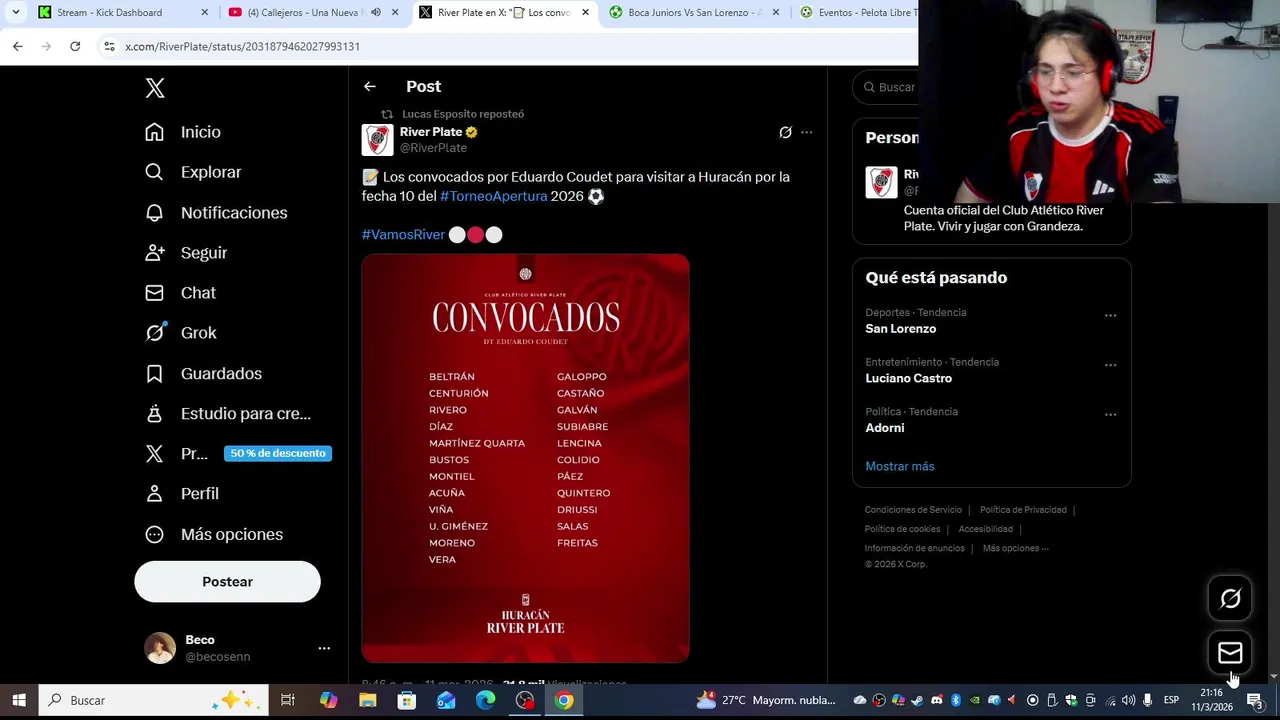Open account menu dots next to Beco

coord(324,648)
